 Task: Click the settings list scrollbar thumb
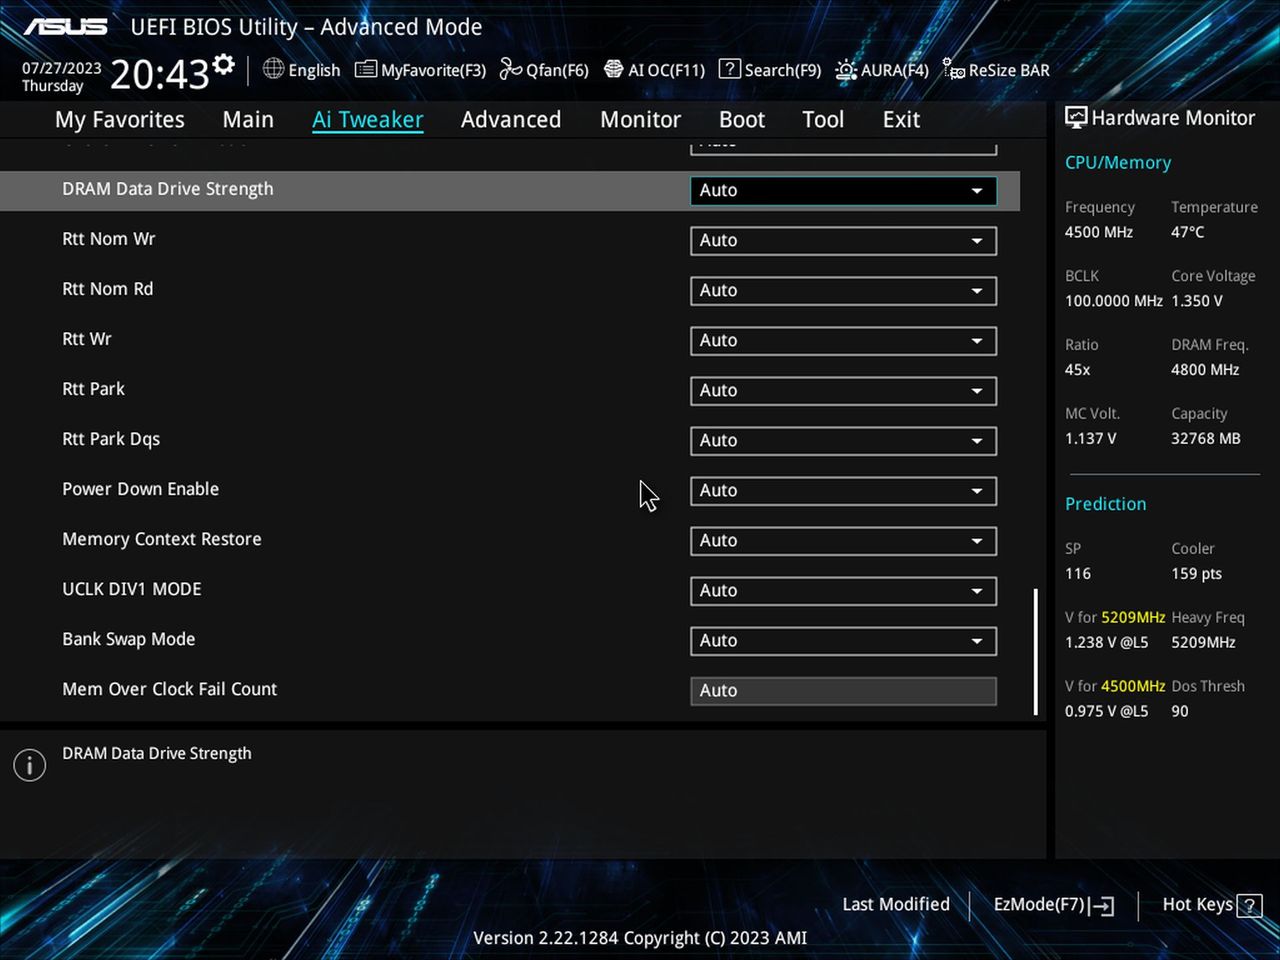click(x=1035, y=651)
